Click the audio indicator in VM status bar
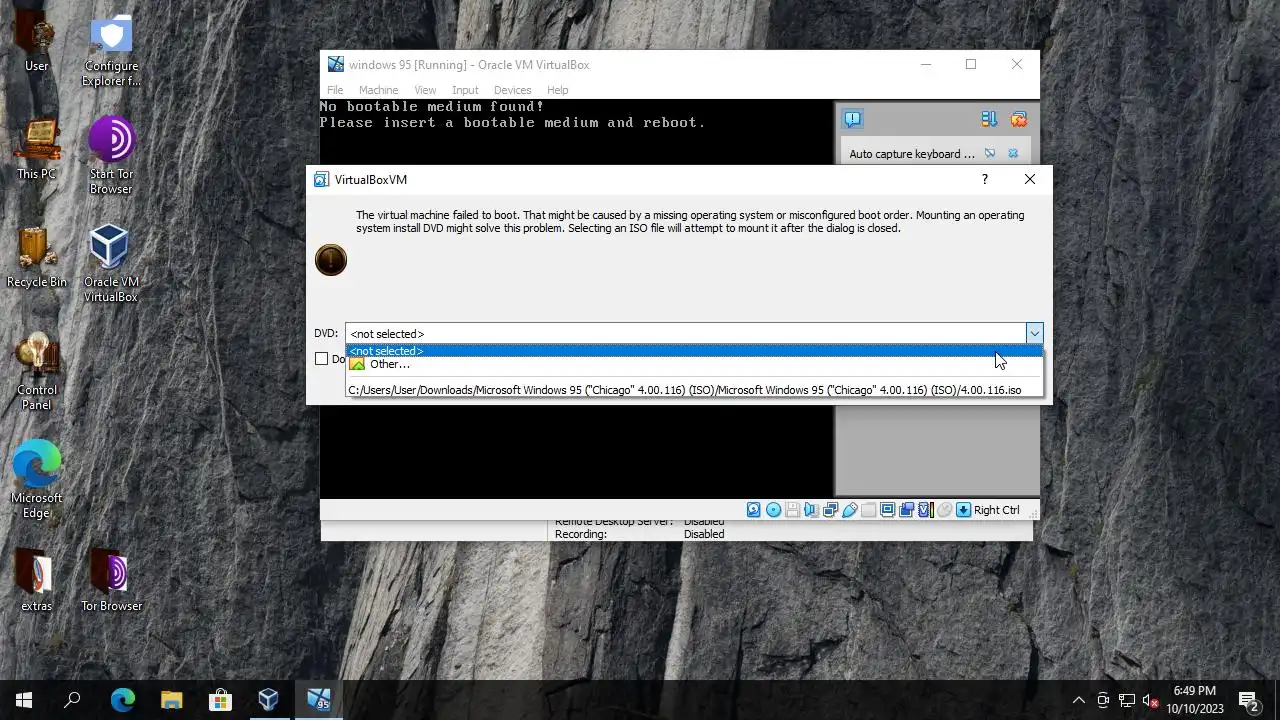 coord(811,510)
